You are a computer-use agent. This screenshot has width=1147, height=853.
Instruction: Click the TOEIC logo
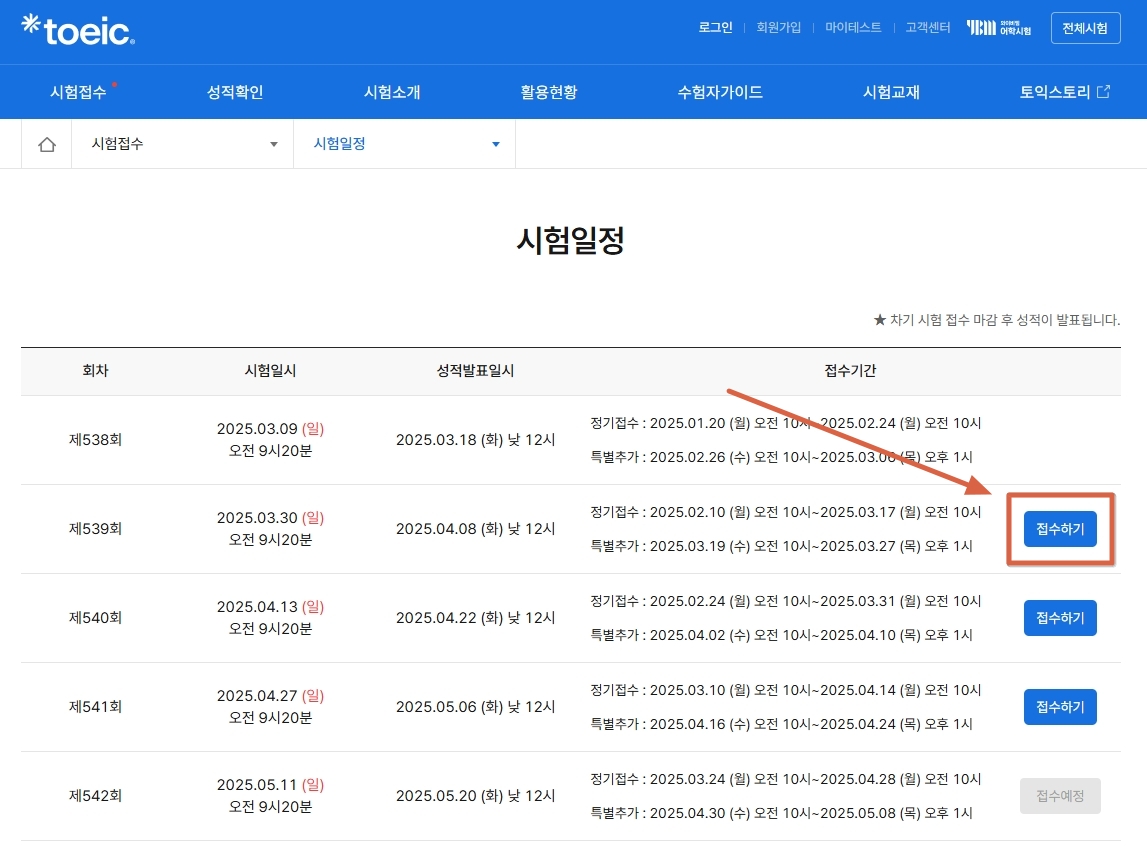(x=78, y=30)
